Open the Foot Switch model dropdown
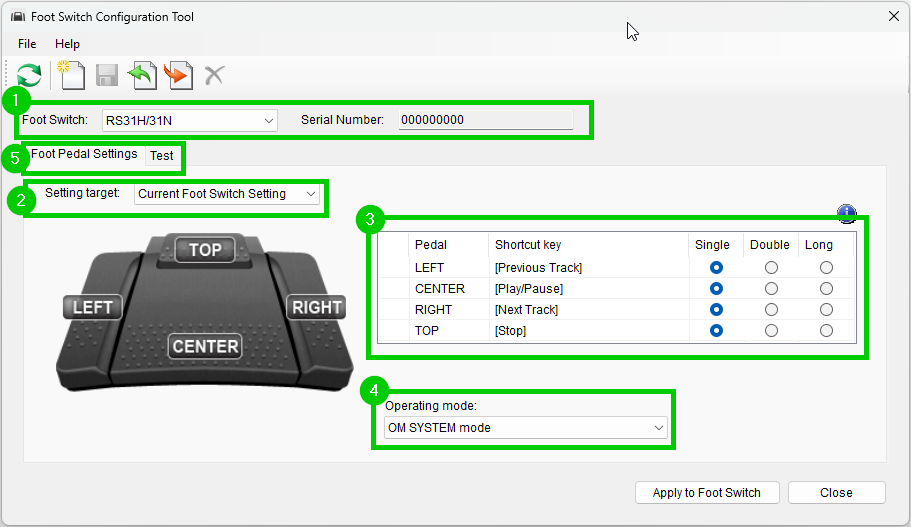This screenshot has height=527, width=911. (189, 121)
